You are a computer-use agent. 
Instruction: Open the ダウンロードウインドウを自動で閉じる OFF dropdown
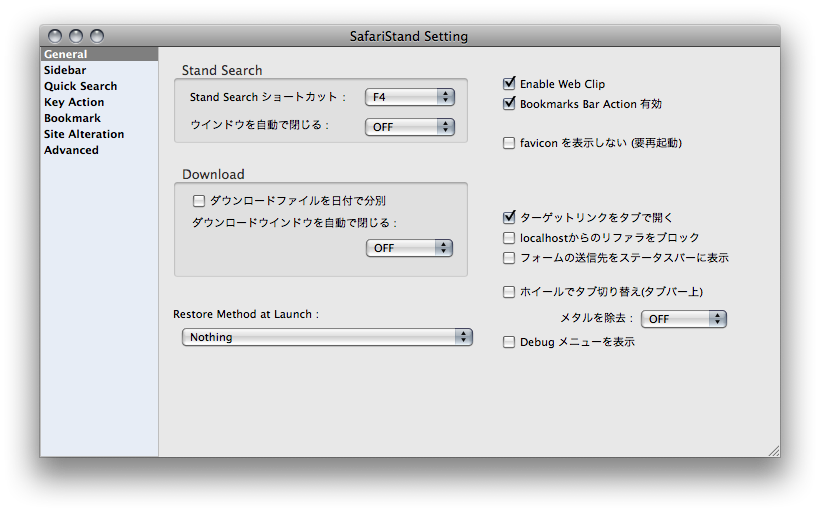[409, 248]
